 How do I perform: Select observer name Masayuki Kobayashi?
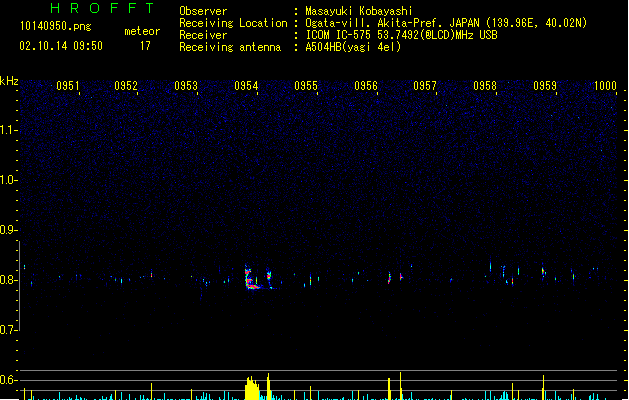tap(359, 11)
